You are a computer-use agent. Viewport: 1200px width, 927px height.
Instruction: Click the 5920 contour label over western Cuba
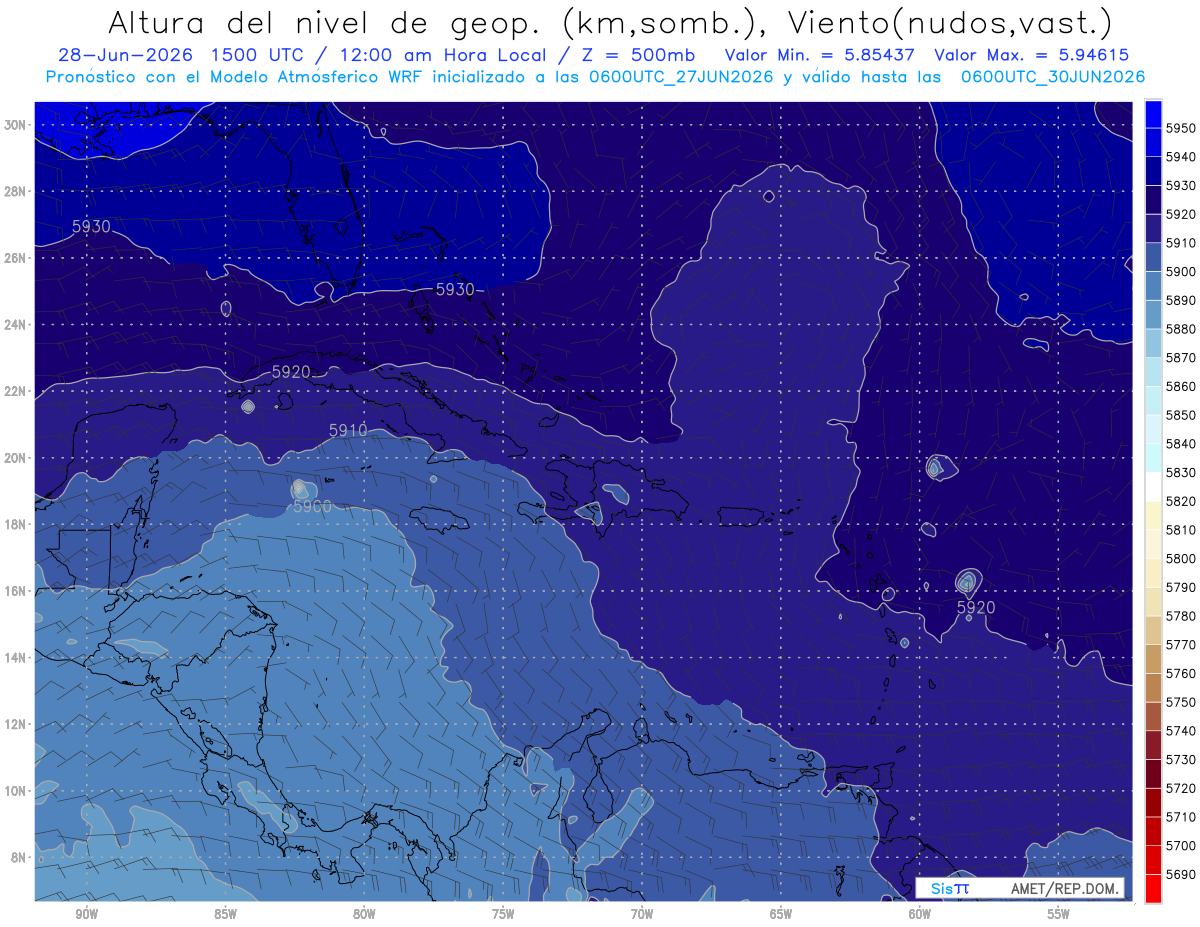click(x=291, y=372)
